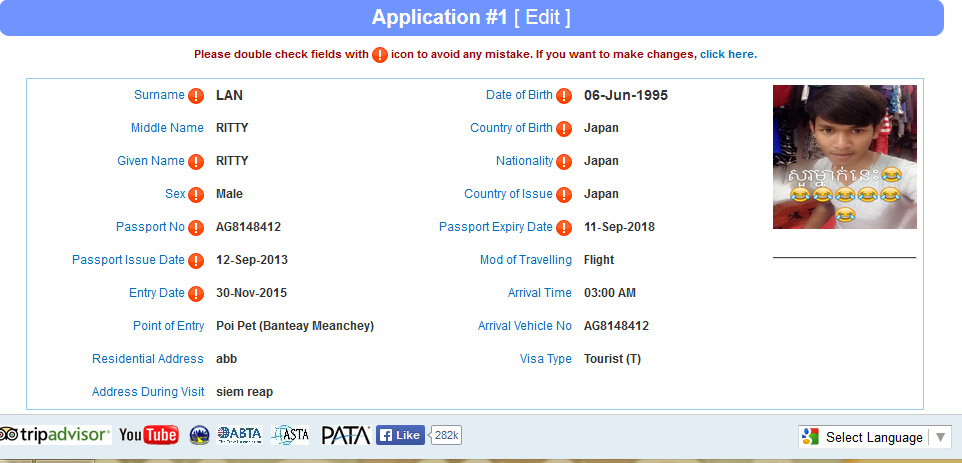Click the Country of Birth value Japan
The image size is (962, 463).
coord(601,128)
